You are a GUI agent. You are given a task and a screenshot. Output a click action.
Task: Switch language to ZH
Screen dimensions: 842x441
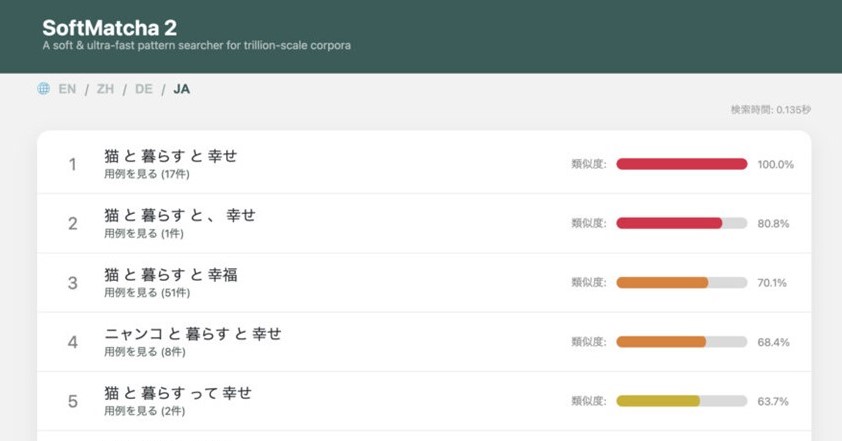[105, 89]
